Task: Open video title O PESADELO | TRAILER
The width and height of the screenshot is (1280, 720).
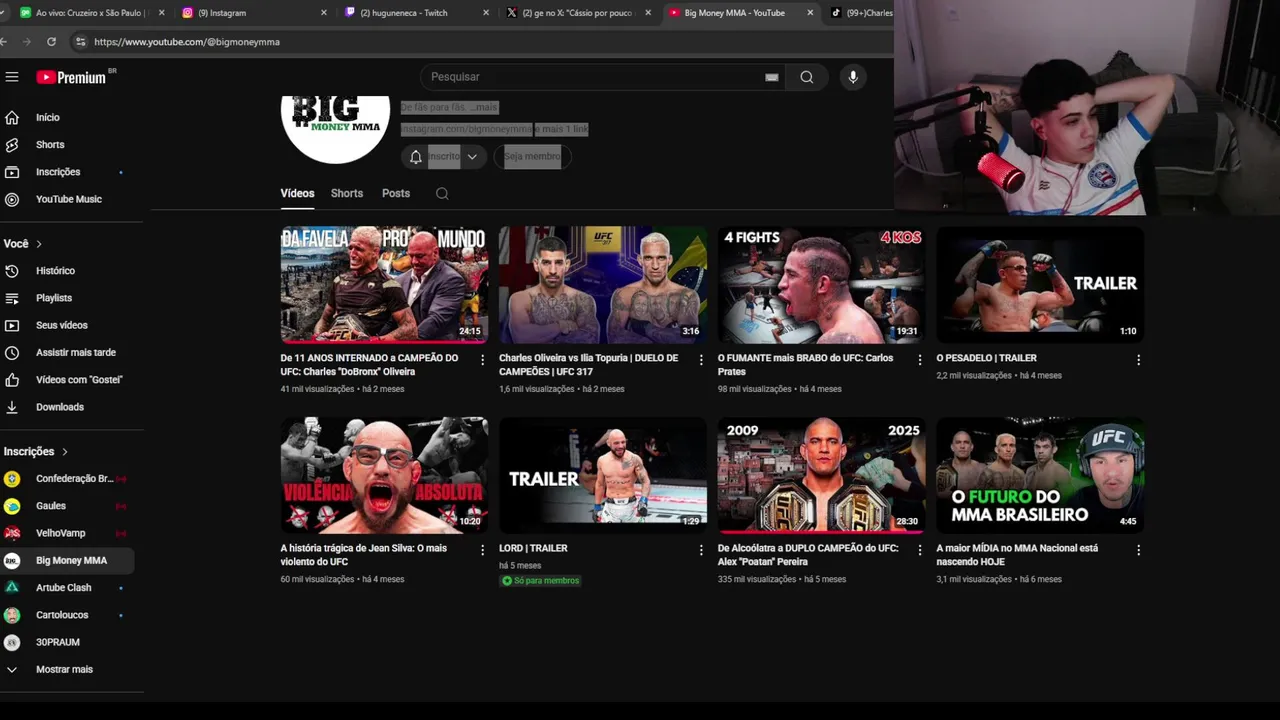Action: pyautogui.click(x=986, y=358)
